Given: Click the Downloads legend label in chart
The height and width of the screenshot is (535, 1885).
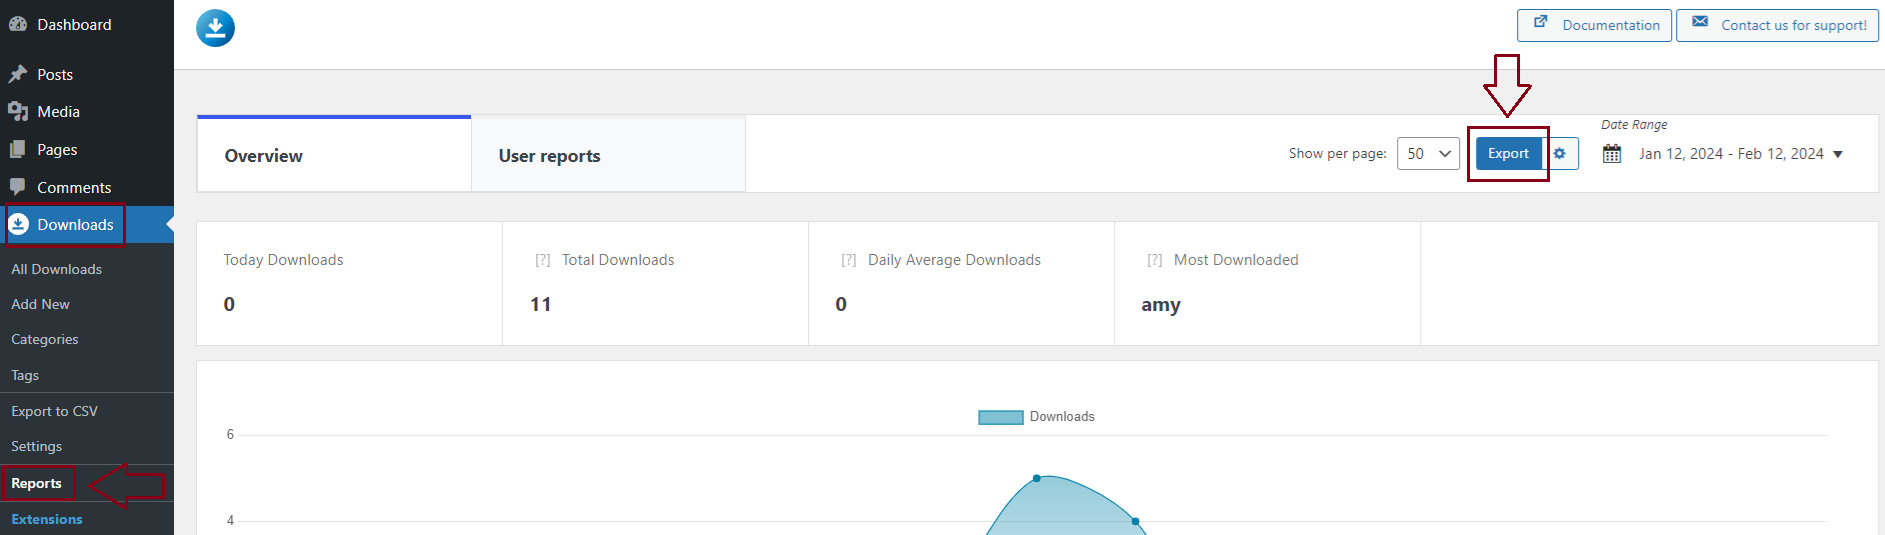Looking at the screenshot, I should pyautogui.click(x=1062, y=417).
